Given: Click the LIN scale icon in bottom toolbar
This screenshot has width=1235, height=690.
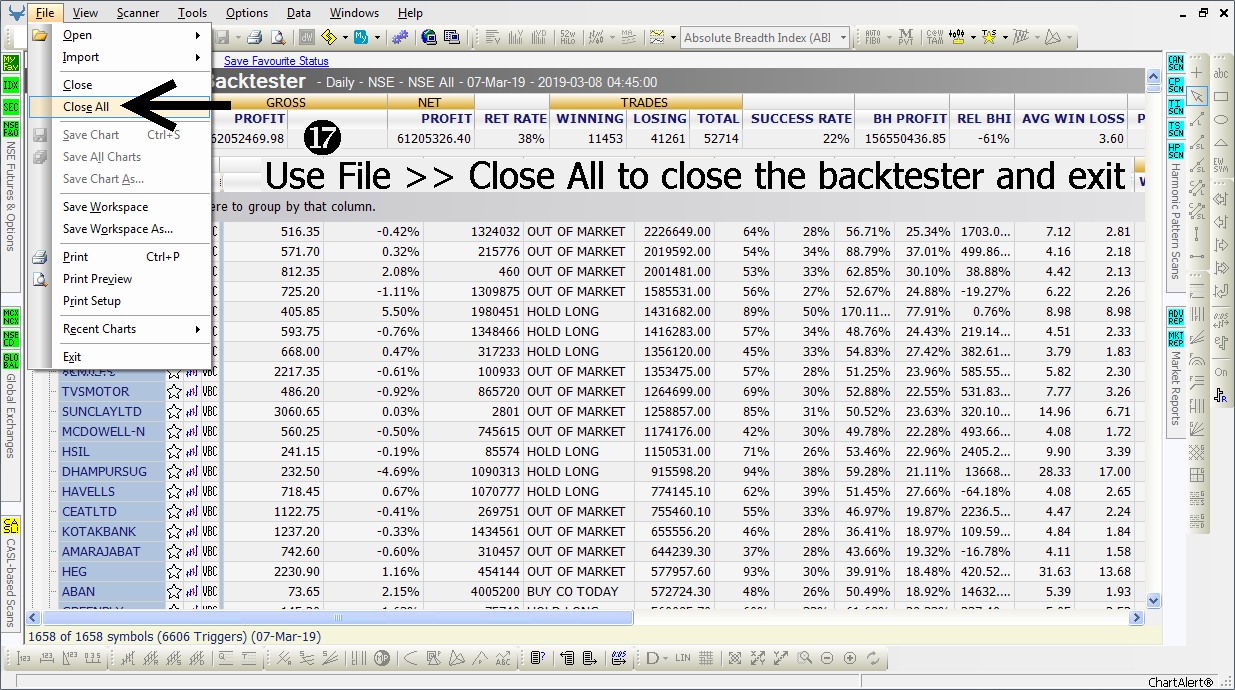Looking at the screenshot, I should (683, 658).
